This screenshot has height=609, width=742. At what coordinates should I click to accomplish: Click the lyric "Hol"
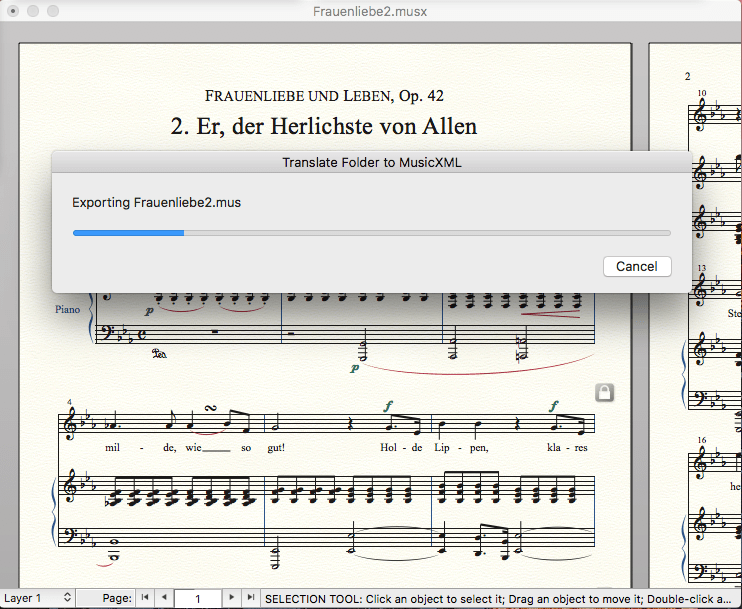tap(388, 448)
